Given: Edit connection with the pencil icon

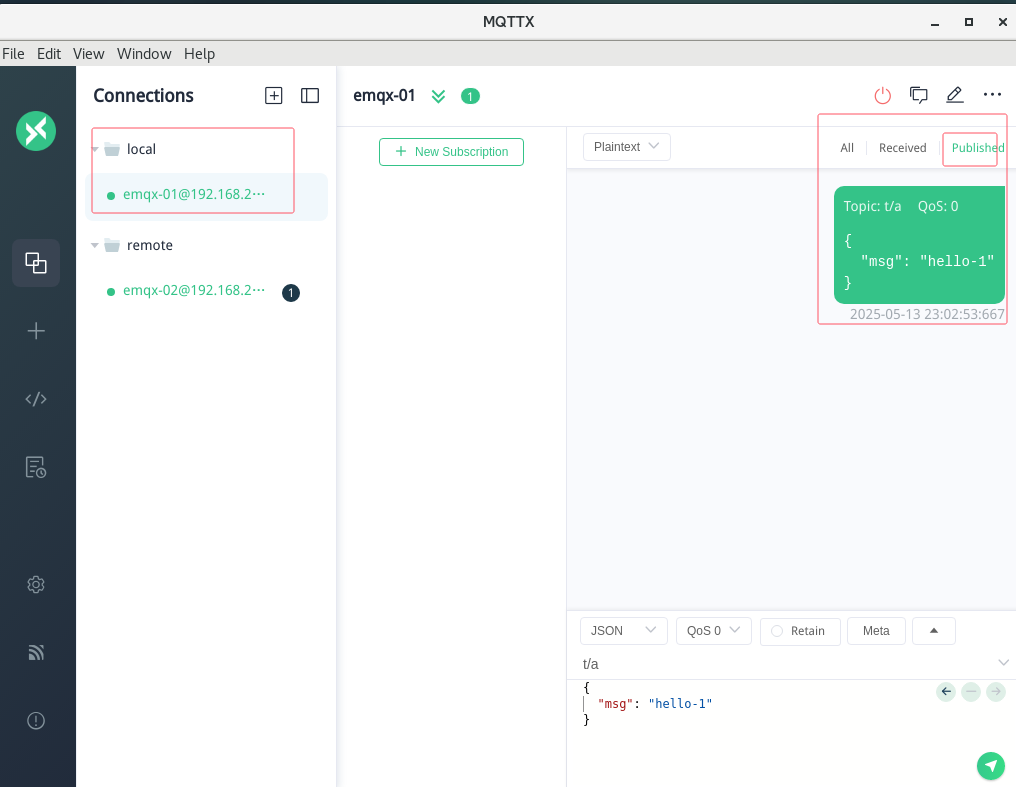Looking at the screenshot, I should [954, 95].
